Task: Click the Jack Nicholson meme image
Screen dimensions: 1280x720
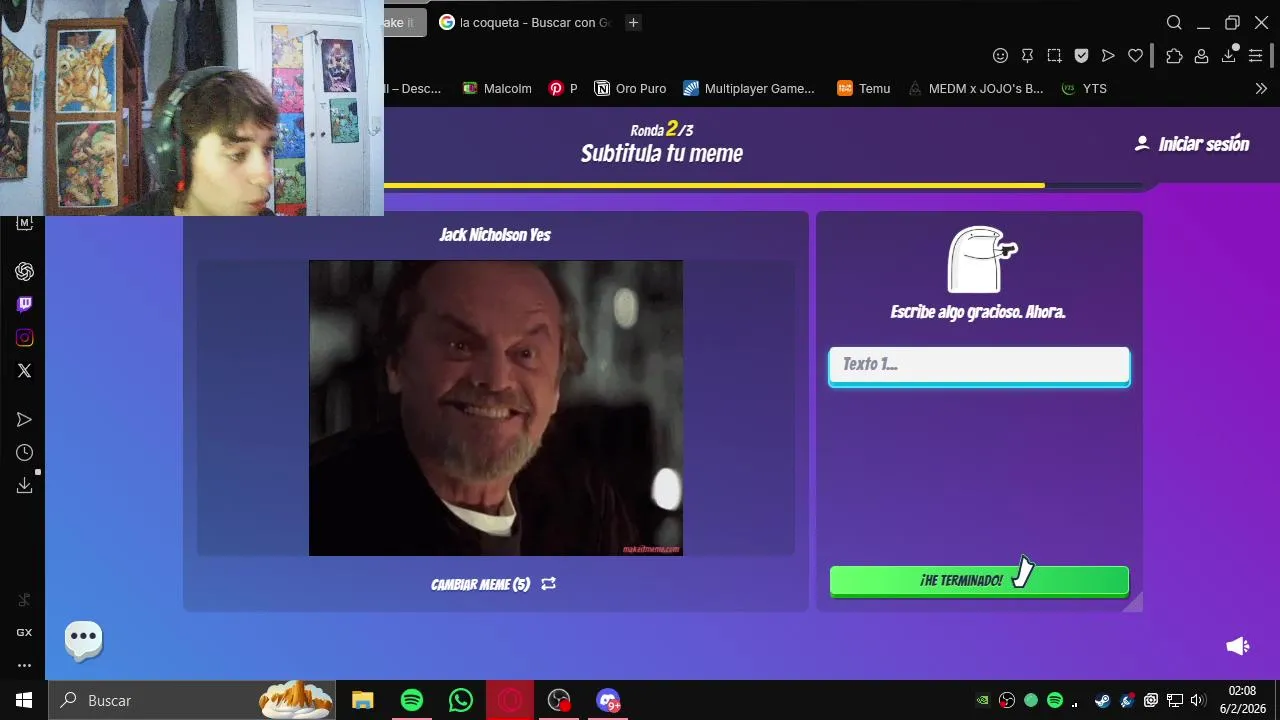Action: pyautogui.click(x=496, y=408)
